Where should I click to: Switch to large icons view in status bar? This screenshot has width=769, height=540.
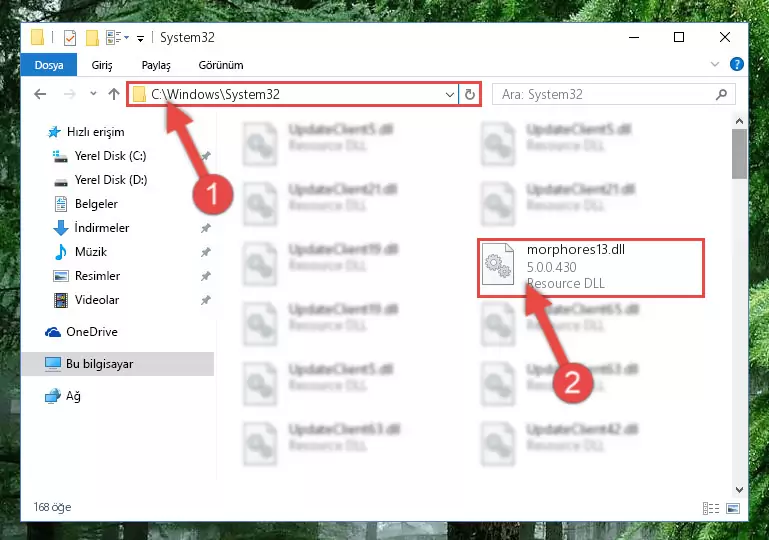pos(733,508)
